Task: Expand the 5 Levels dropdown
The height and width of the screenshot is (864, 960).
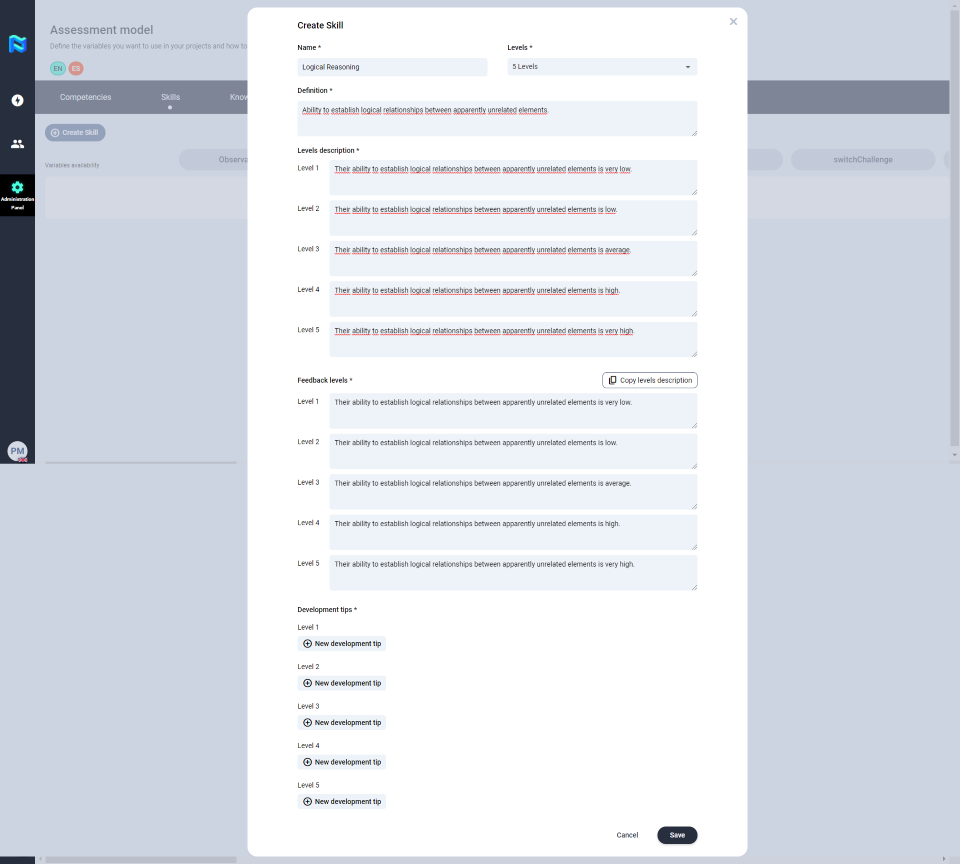Action: 602,67
